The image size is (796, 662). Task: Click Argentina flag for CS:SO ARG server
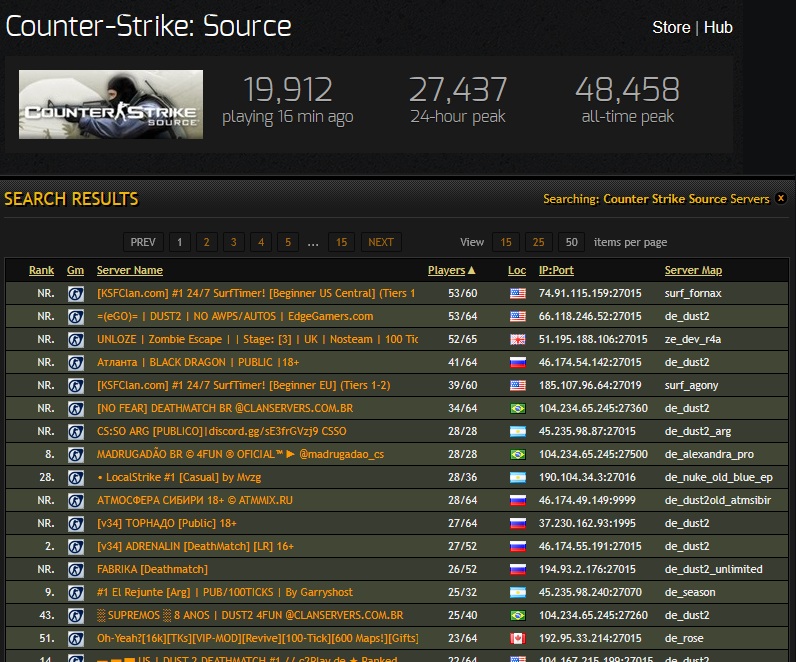click(x=518, y=432)
